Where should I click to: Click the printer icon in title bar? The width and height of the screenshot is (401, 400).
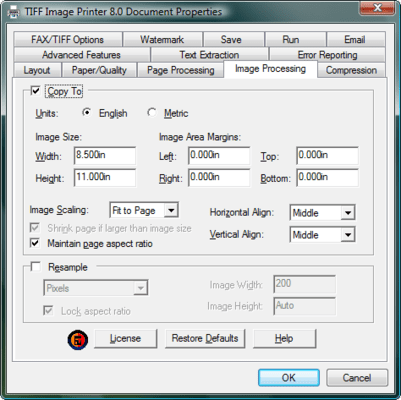coord(14,12)
